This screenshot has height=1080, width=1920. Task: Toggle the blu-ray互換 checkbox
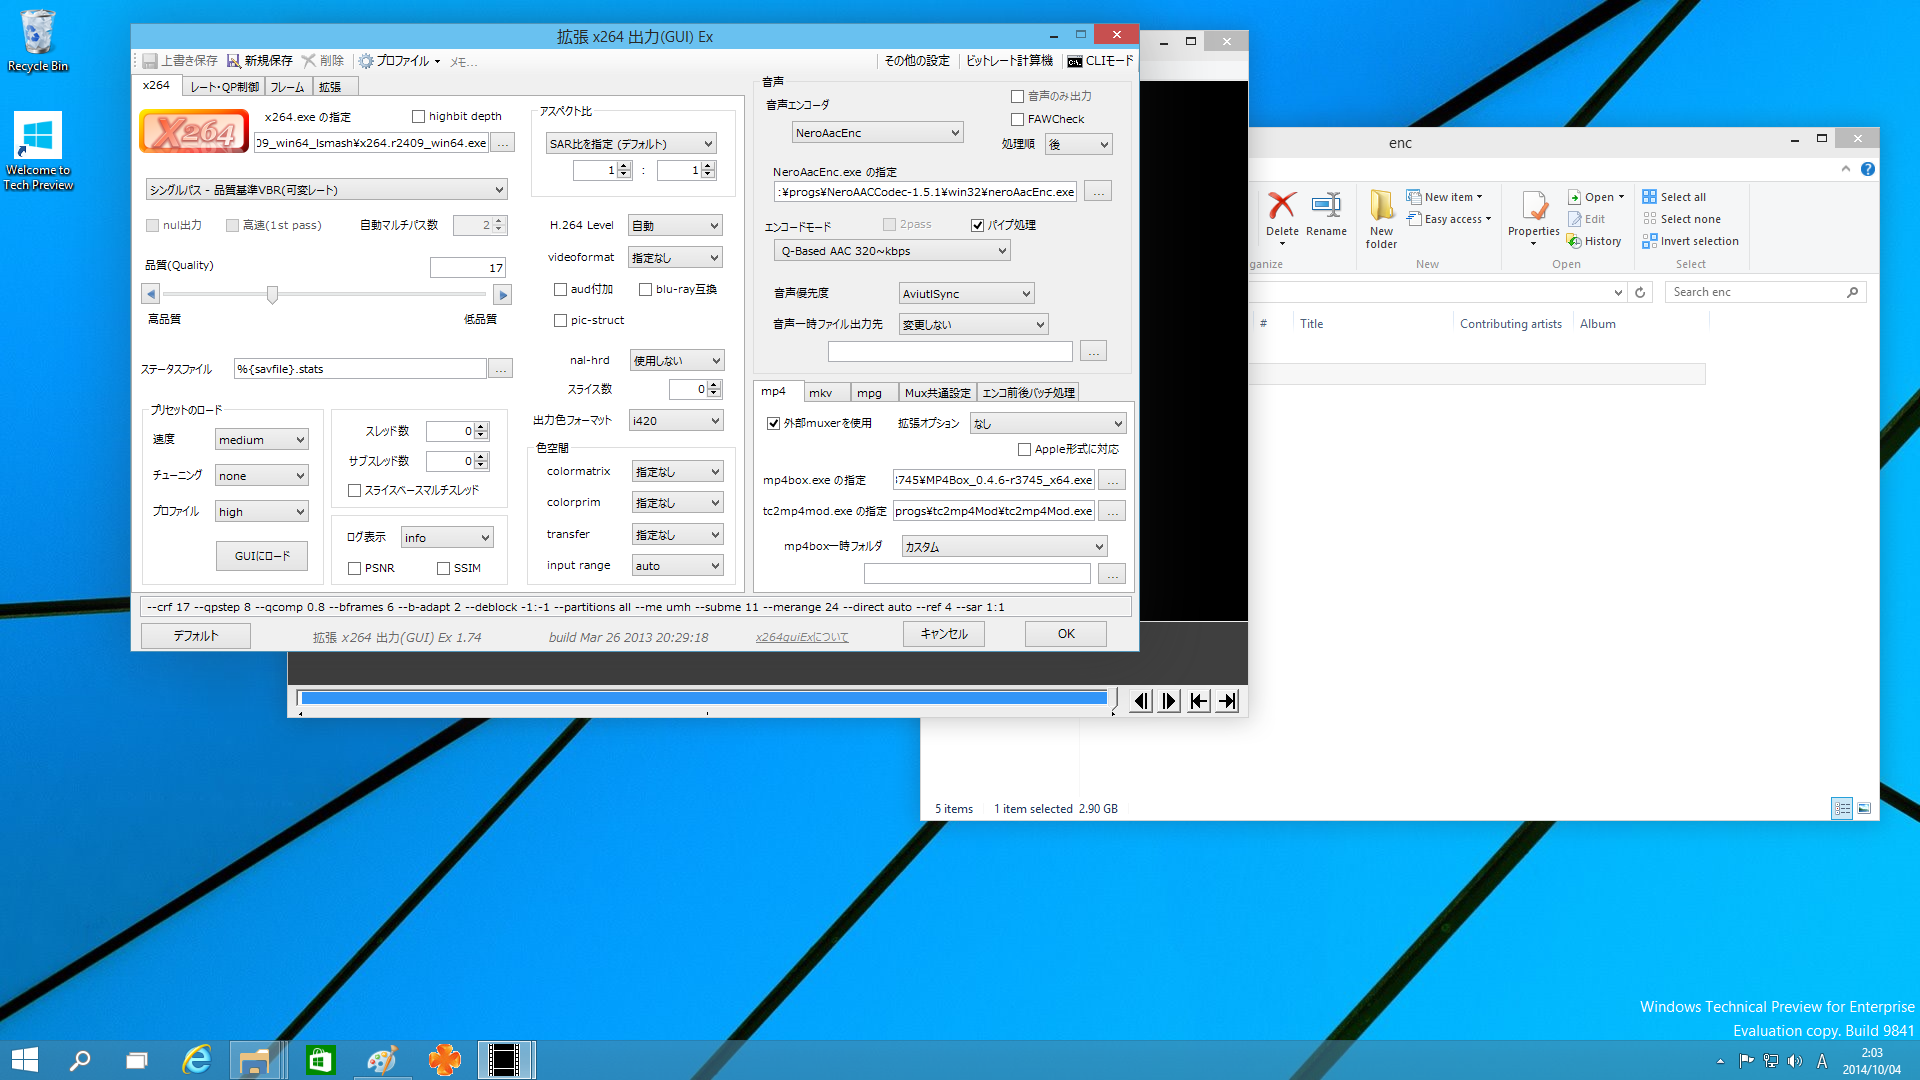pos(646,289)
